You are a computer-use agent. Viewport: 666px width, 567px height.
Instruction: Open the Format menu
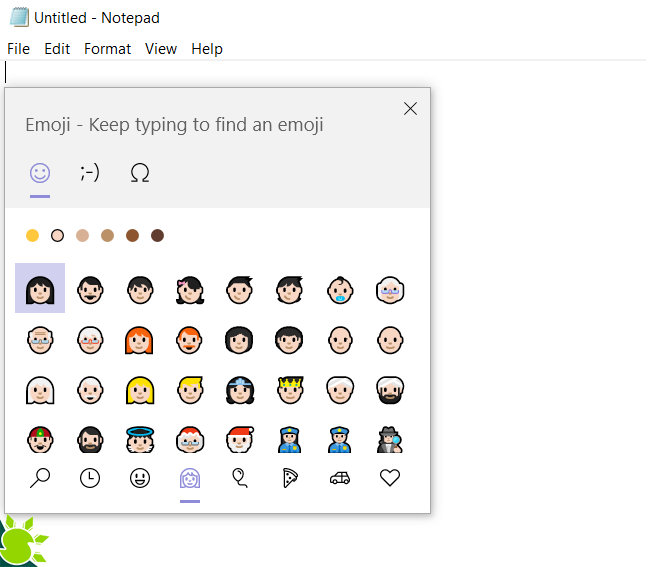pos(107,49)
